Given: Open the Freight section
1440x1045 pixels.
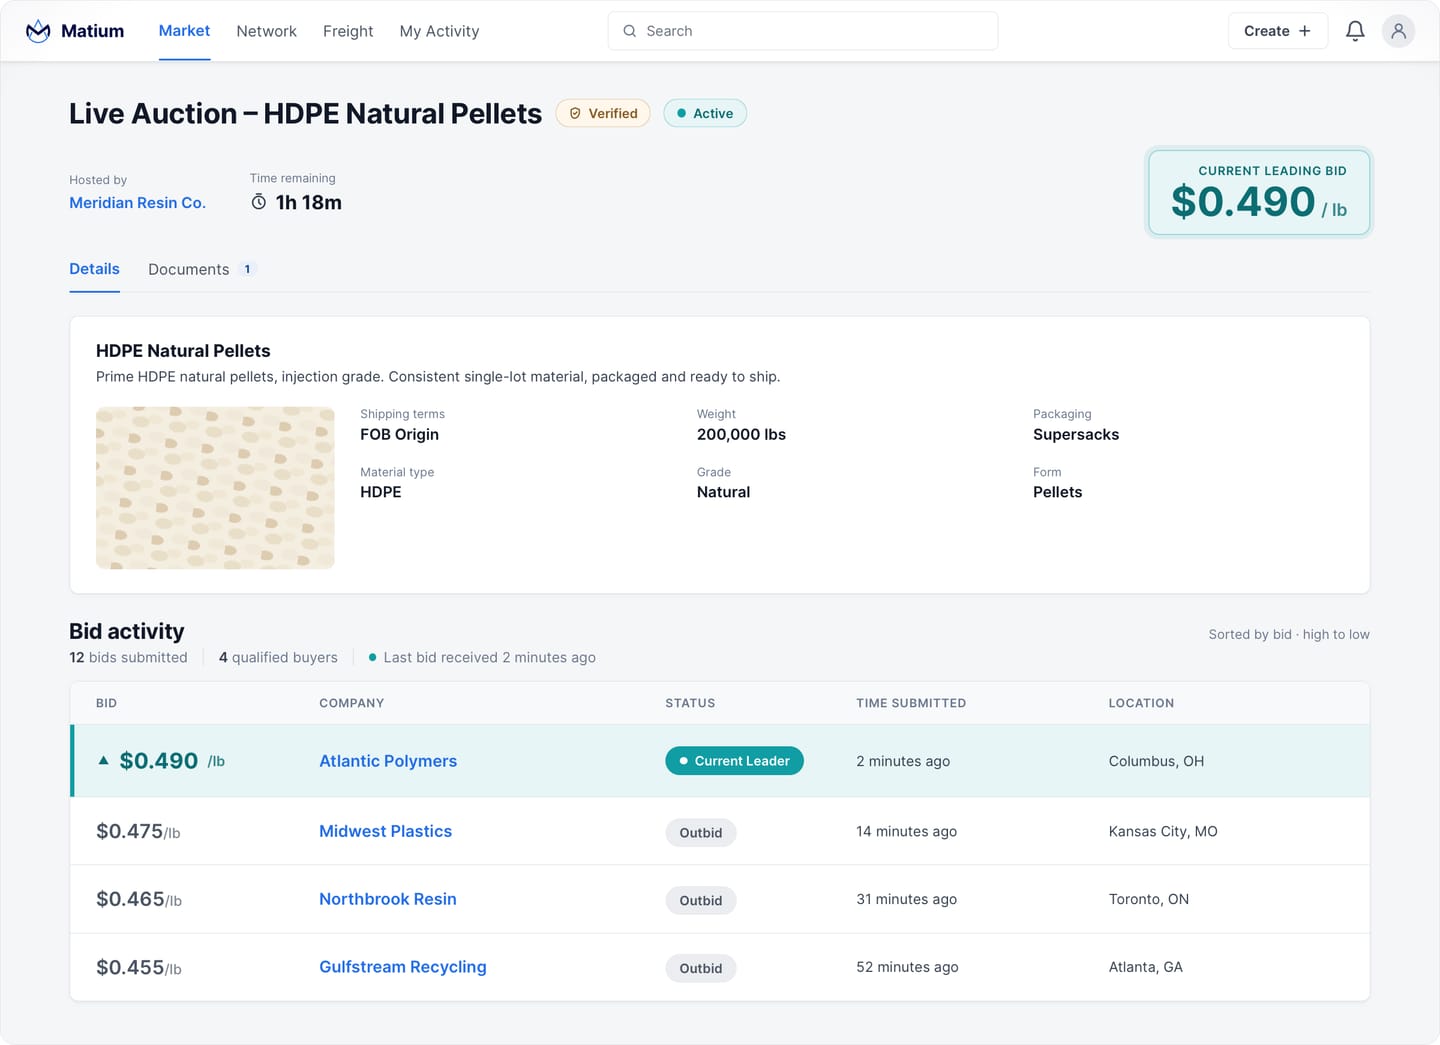Looking at the screenshot, I should click(348, 31).
